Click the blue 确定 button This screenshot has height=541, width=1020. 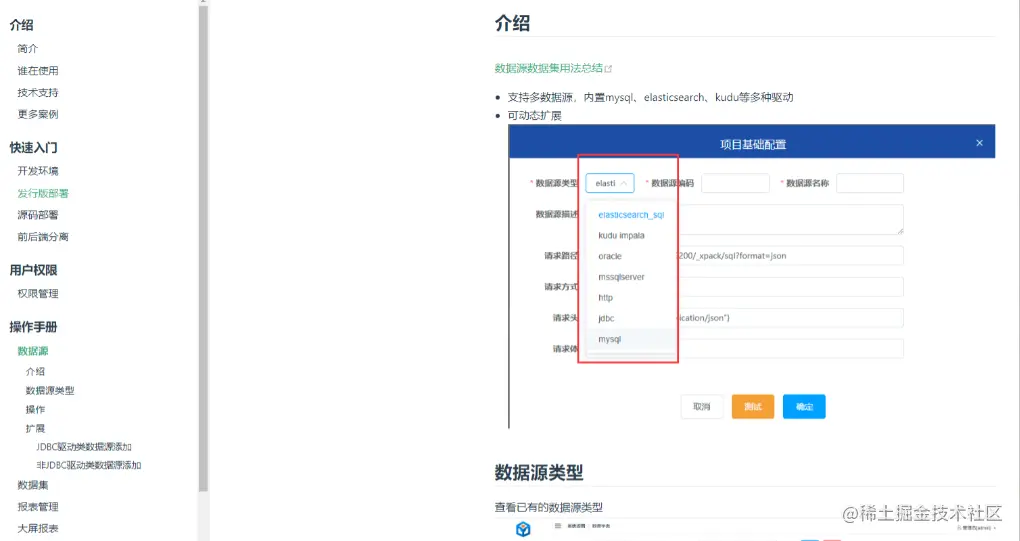[804, 406]
